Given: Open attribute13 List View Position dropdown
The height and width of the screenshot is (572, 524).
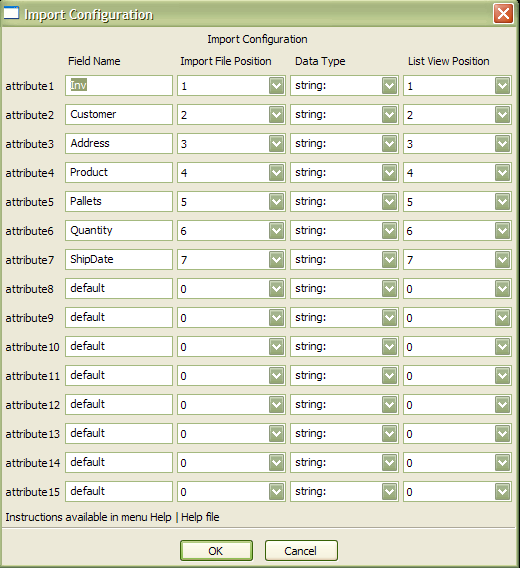Looking at the screenshot, I should coord(502,433).
